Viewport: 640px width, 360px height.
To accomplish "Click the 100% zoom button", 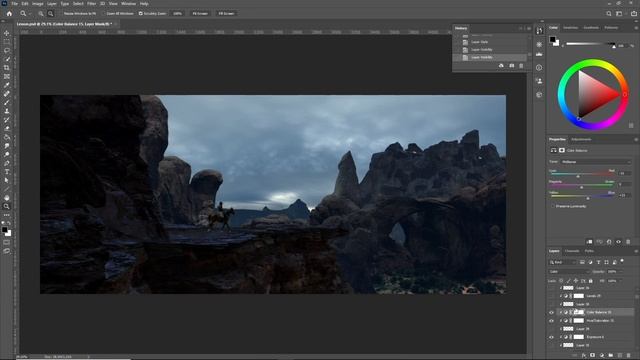I will (x=177, y=13).
